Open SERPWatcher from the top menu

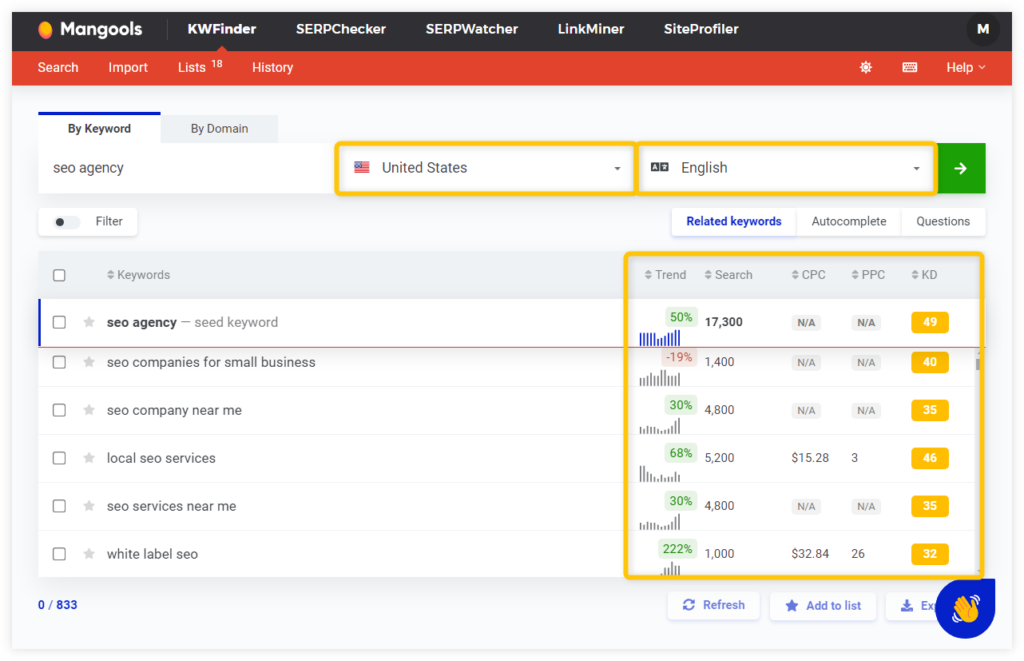(471, 29)
